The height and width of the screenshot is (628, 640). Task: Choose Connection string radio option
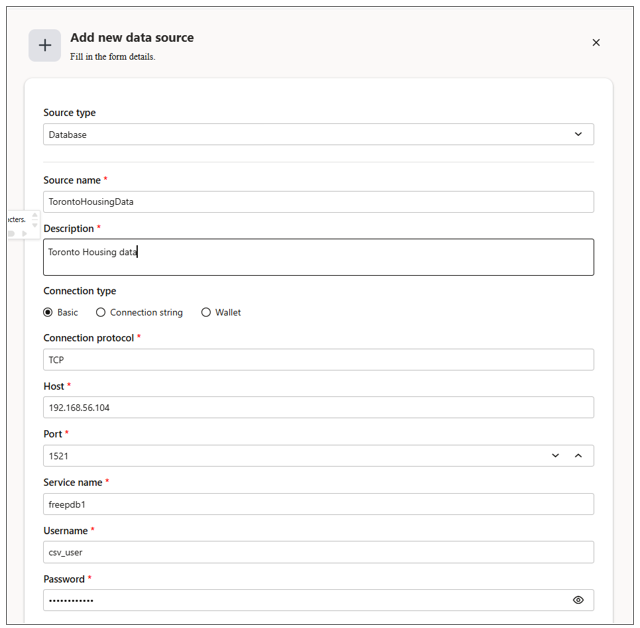tap(101, 312)
